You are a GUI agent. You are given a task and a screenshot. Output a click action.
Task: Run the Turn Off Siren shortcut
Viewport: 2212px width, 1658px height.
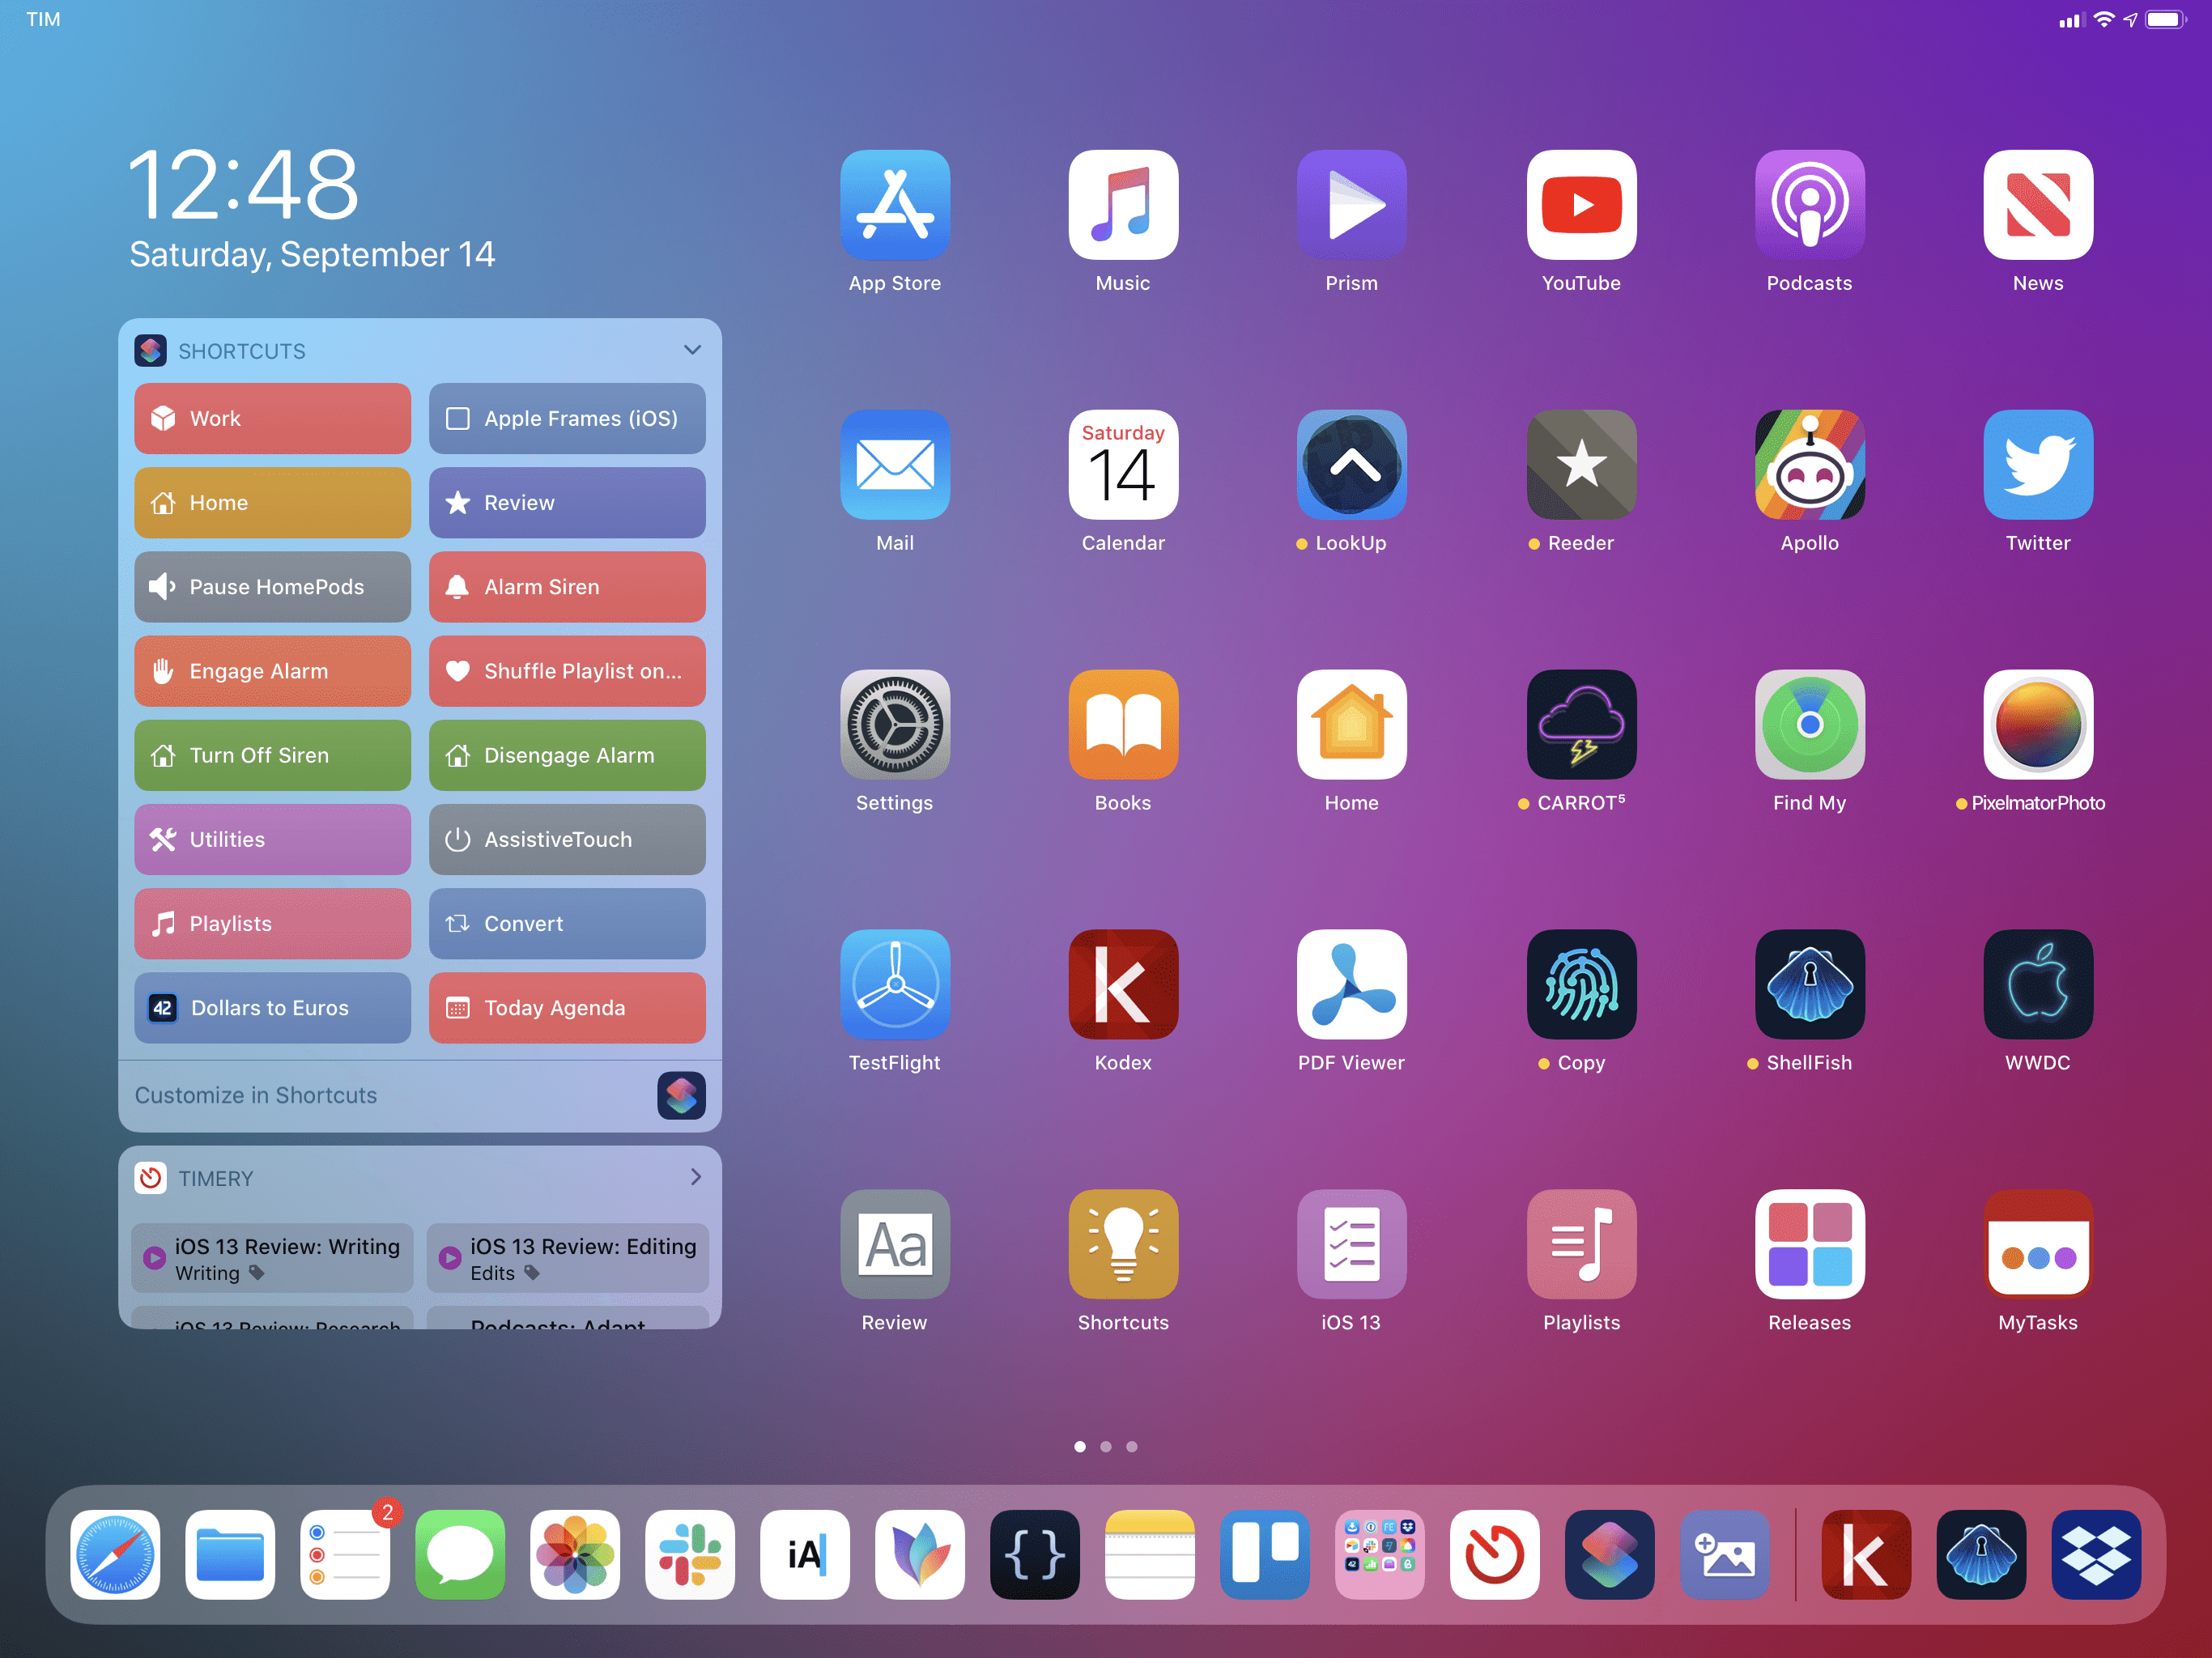pyautogui.click(x=272, y=755)
